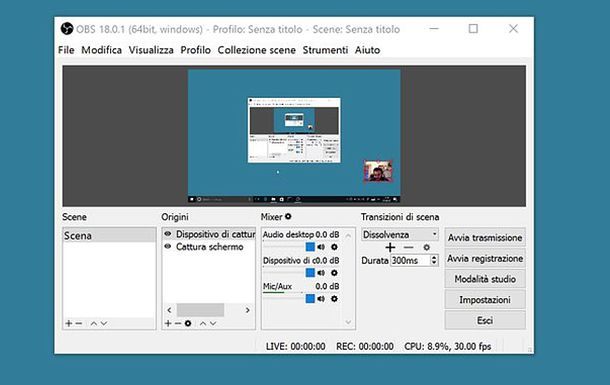The height and width of the screenshot is (385, 610).
Task: Open Mic/Aux gear settings
Action: [x=334, y=299]
